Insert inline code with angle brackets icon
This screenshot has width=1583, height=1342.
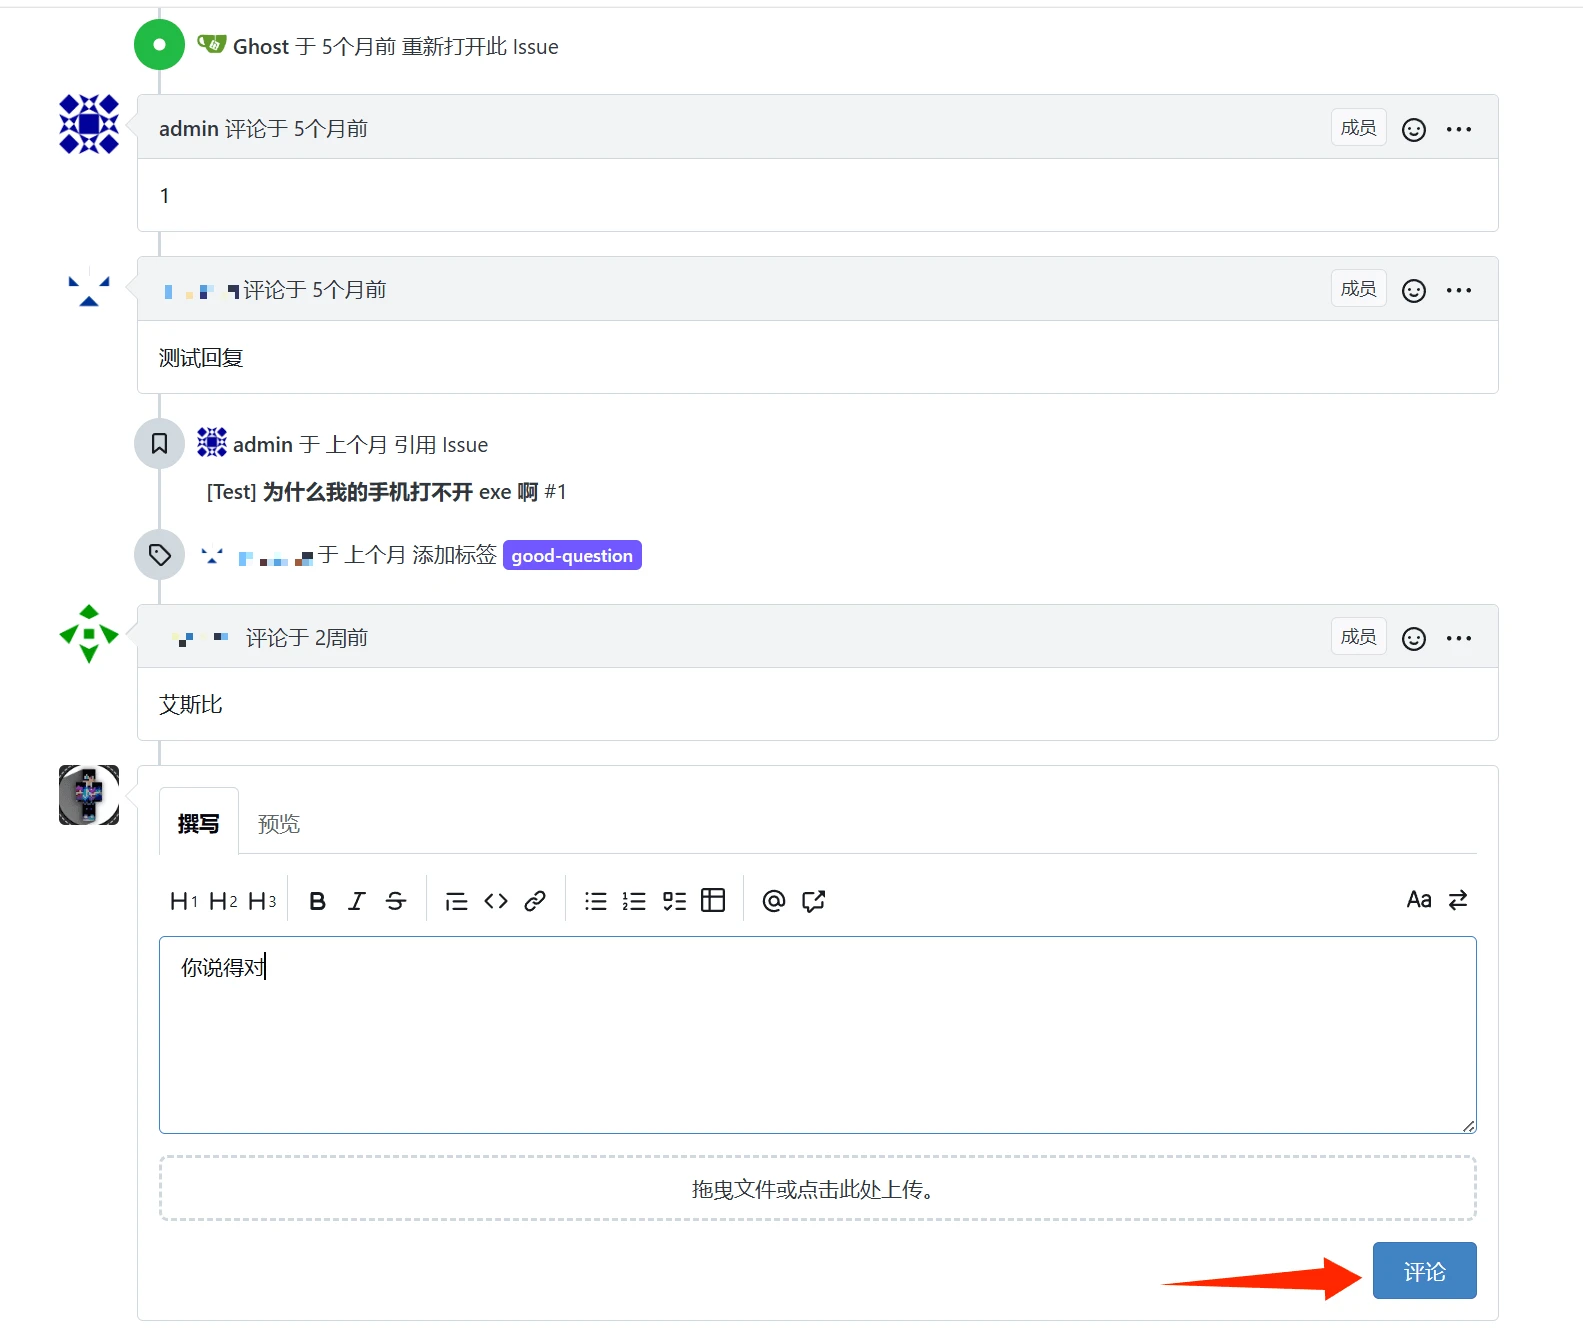click(x=496, y=901)
